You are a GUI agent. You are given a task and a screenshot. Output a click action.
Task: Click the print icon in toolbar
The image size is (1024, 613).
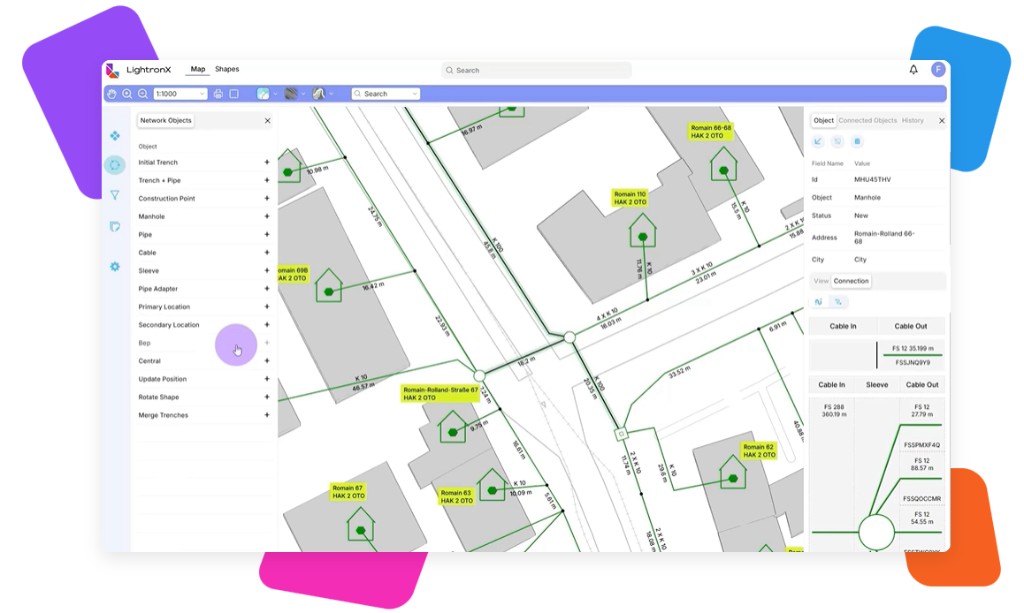(x=218, y=94)
